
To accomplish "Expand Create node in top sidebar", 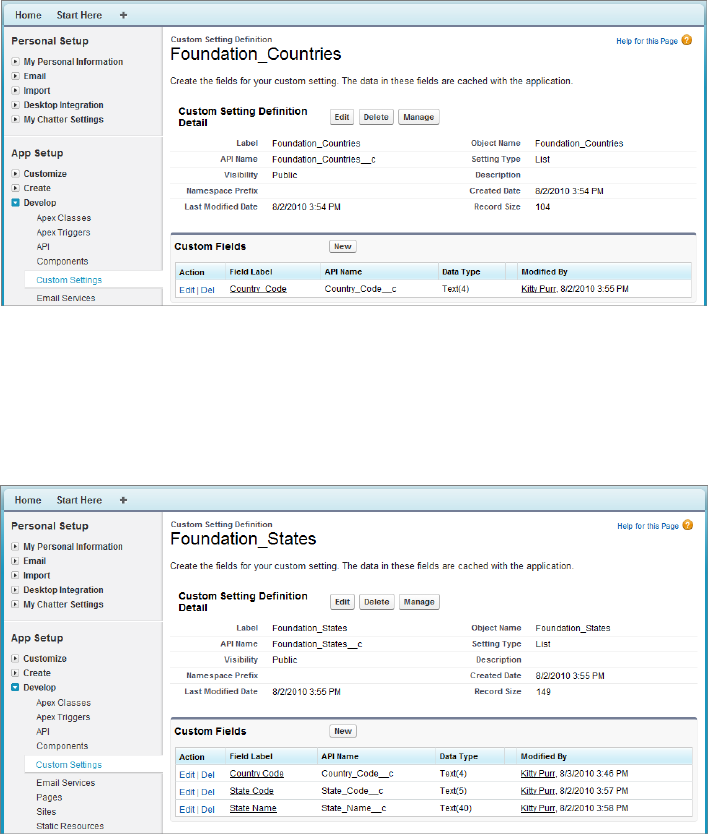I will 15,188.
